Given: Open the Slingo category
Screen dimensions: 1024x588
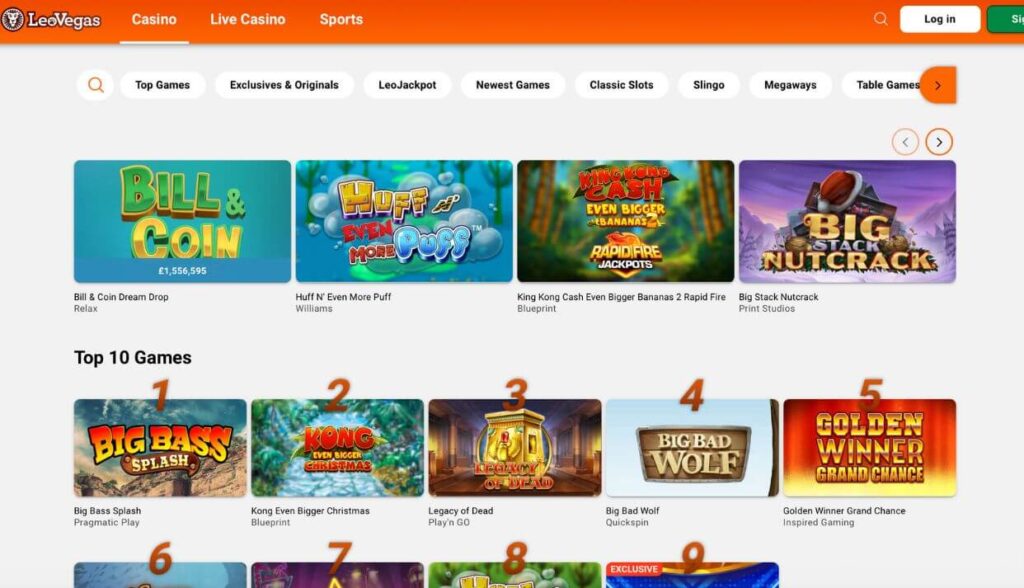Looking at the screenshot, I should click(x=709, y=85).
